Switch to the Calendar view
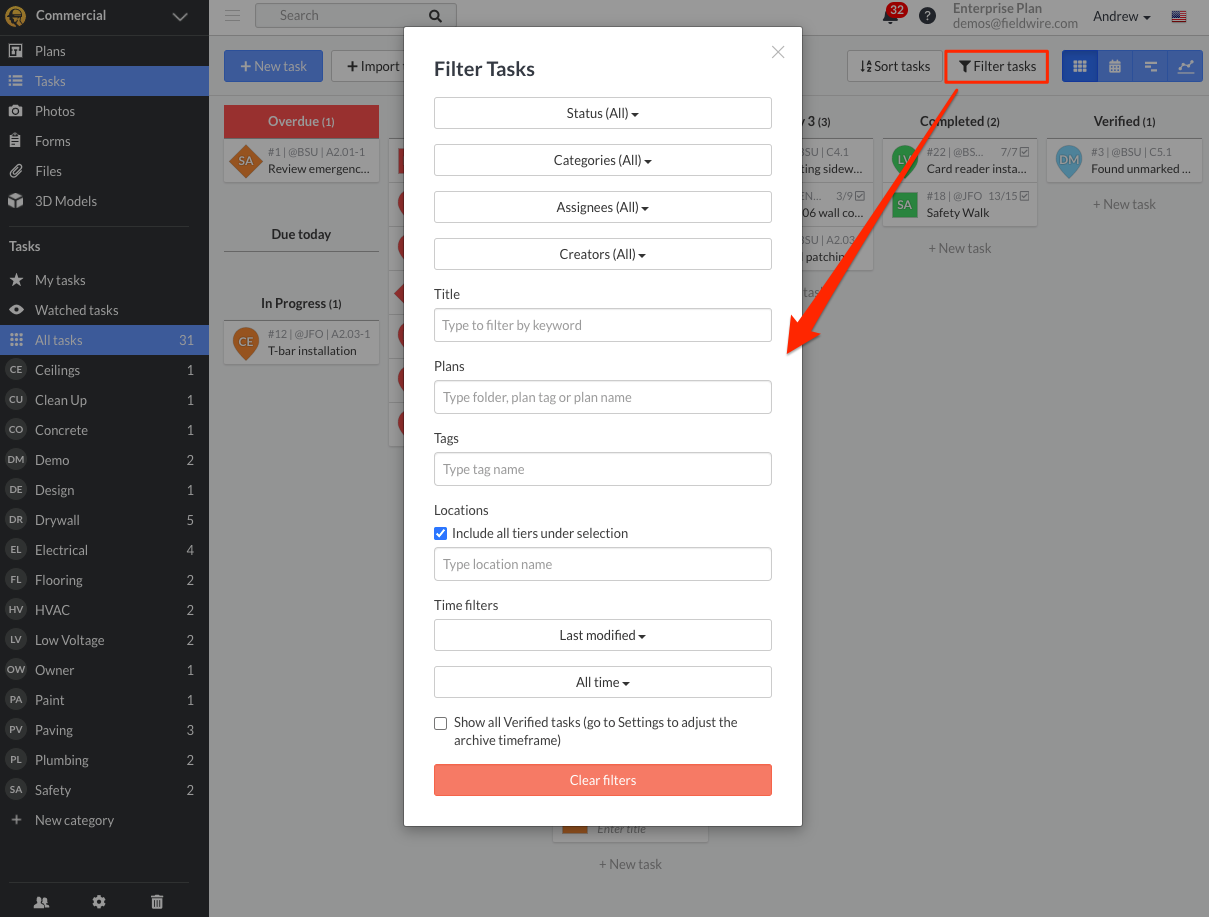The image size is (1209, 917). click(1115, 65)
